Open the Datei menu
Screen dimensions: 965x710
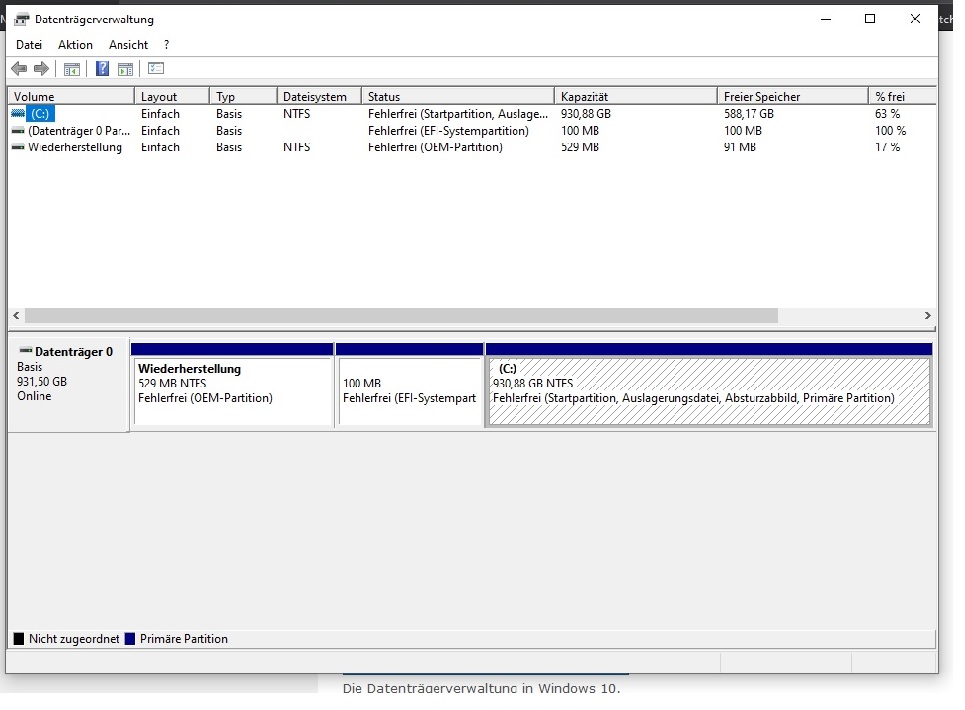tap(29, 45)
